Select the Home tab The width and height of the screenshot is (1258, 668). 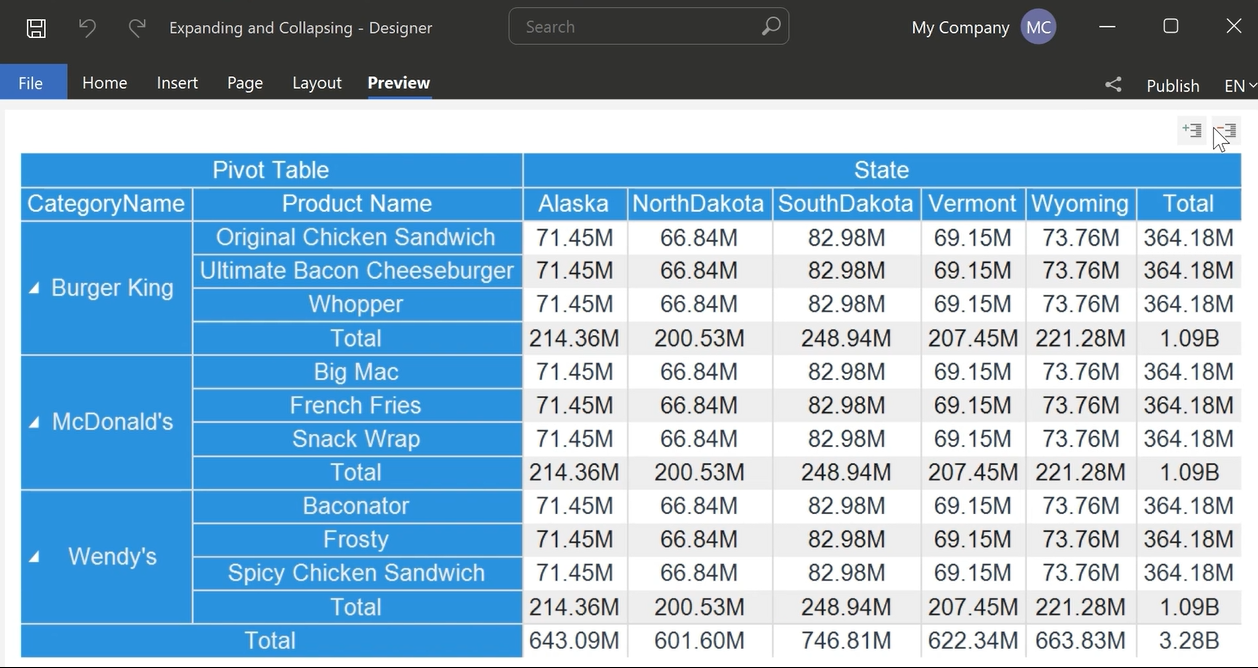click(x=104, y=83)
